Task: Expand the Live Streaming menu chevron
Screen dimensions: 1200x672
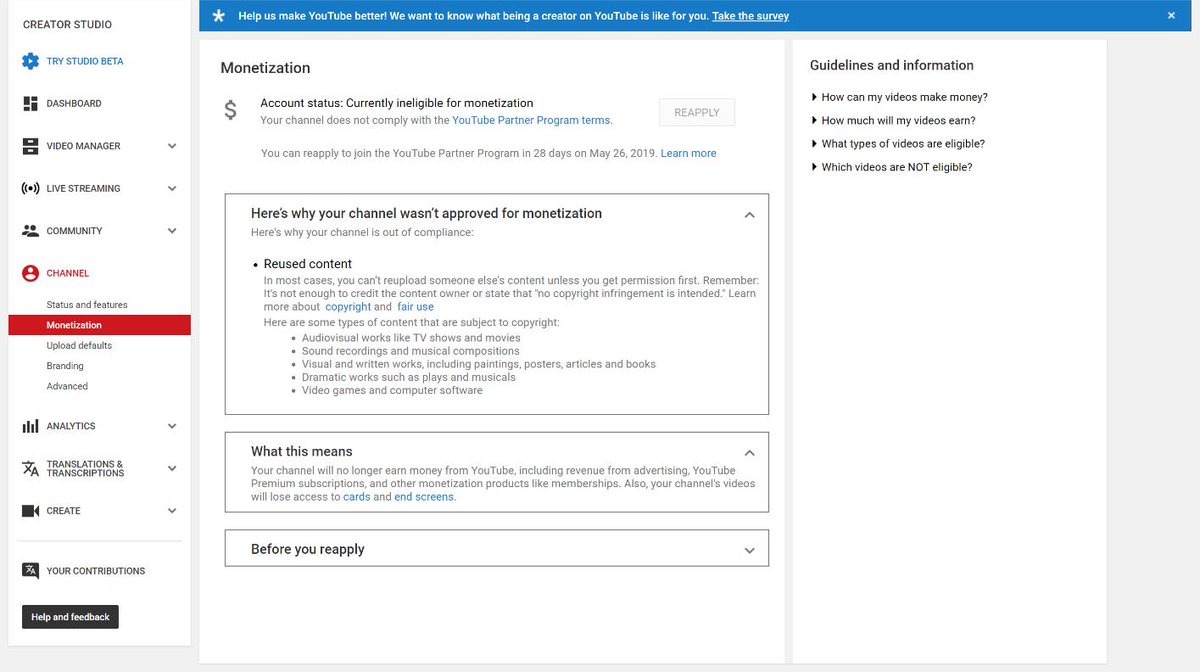Action: (172, 188)
